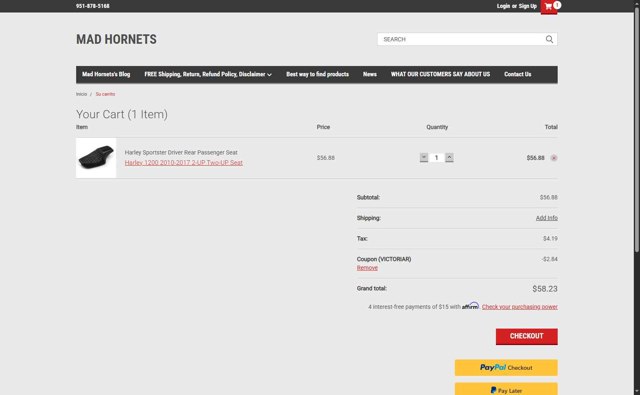Screen dimensions: 640x395
Task: Click Check your purchasing power link
Action: pos(520,307)
